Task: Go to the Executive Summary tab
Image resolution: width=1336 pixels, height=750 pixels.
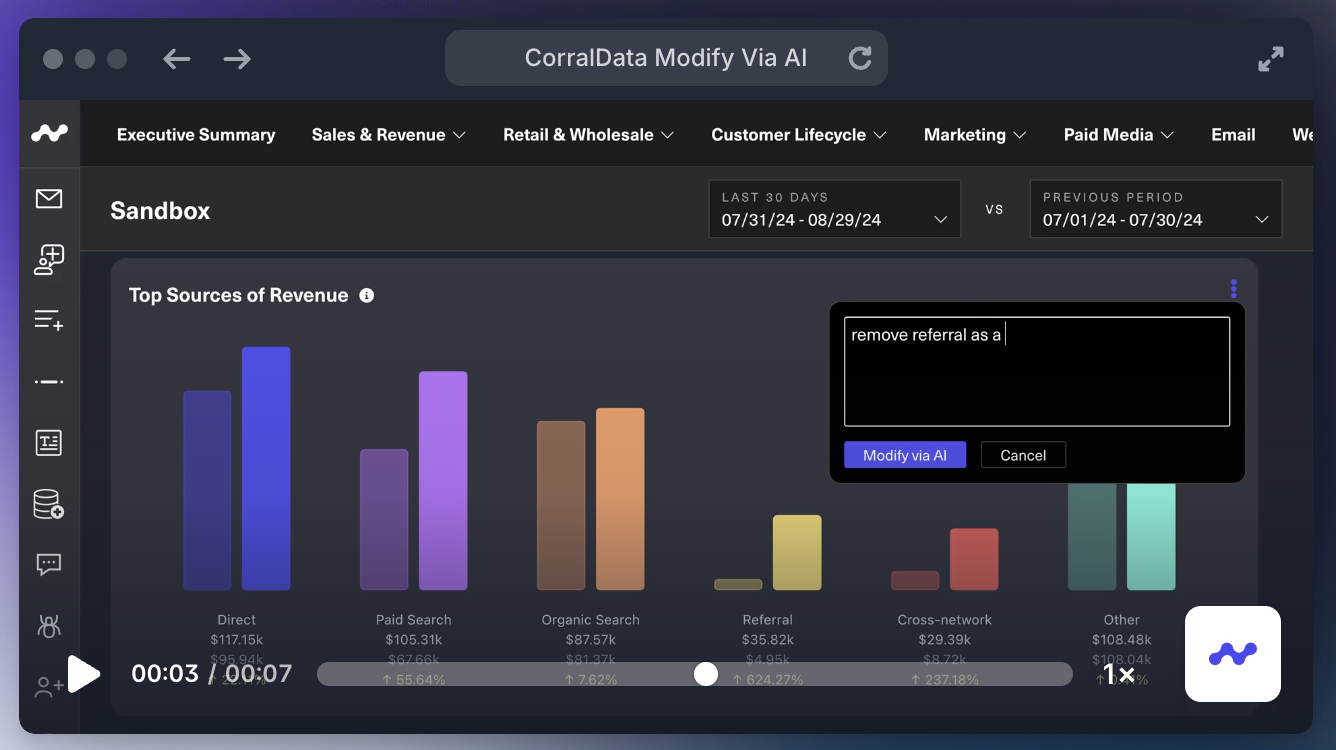Action: [x=196, y=134]
